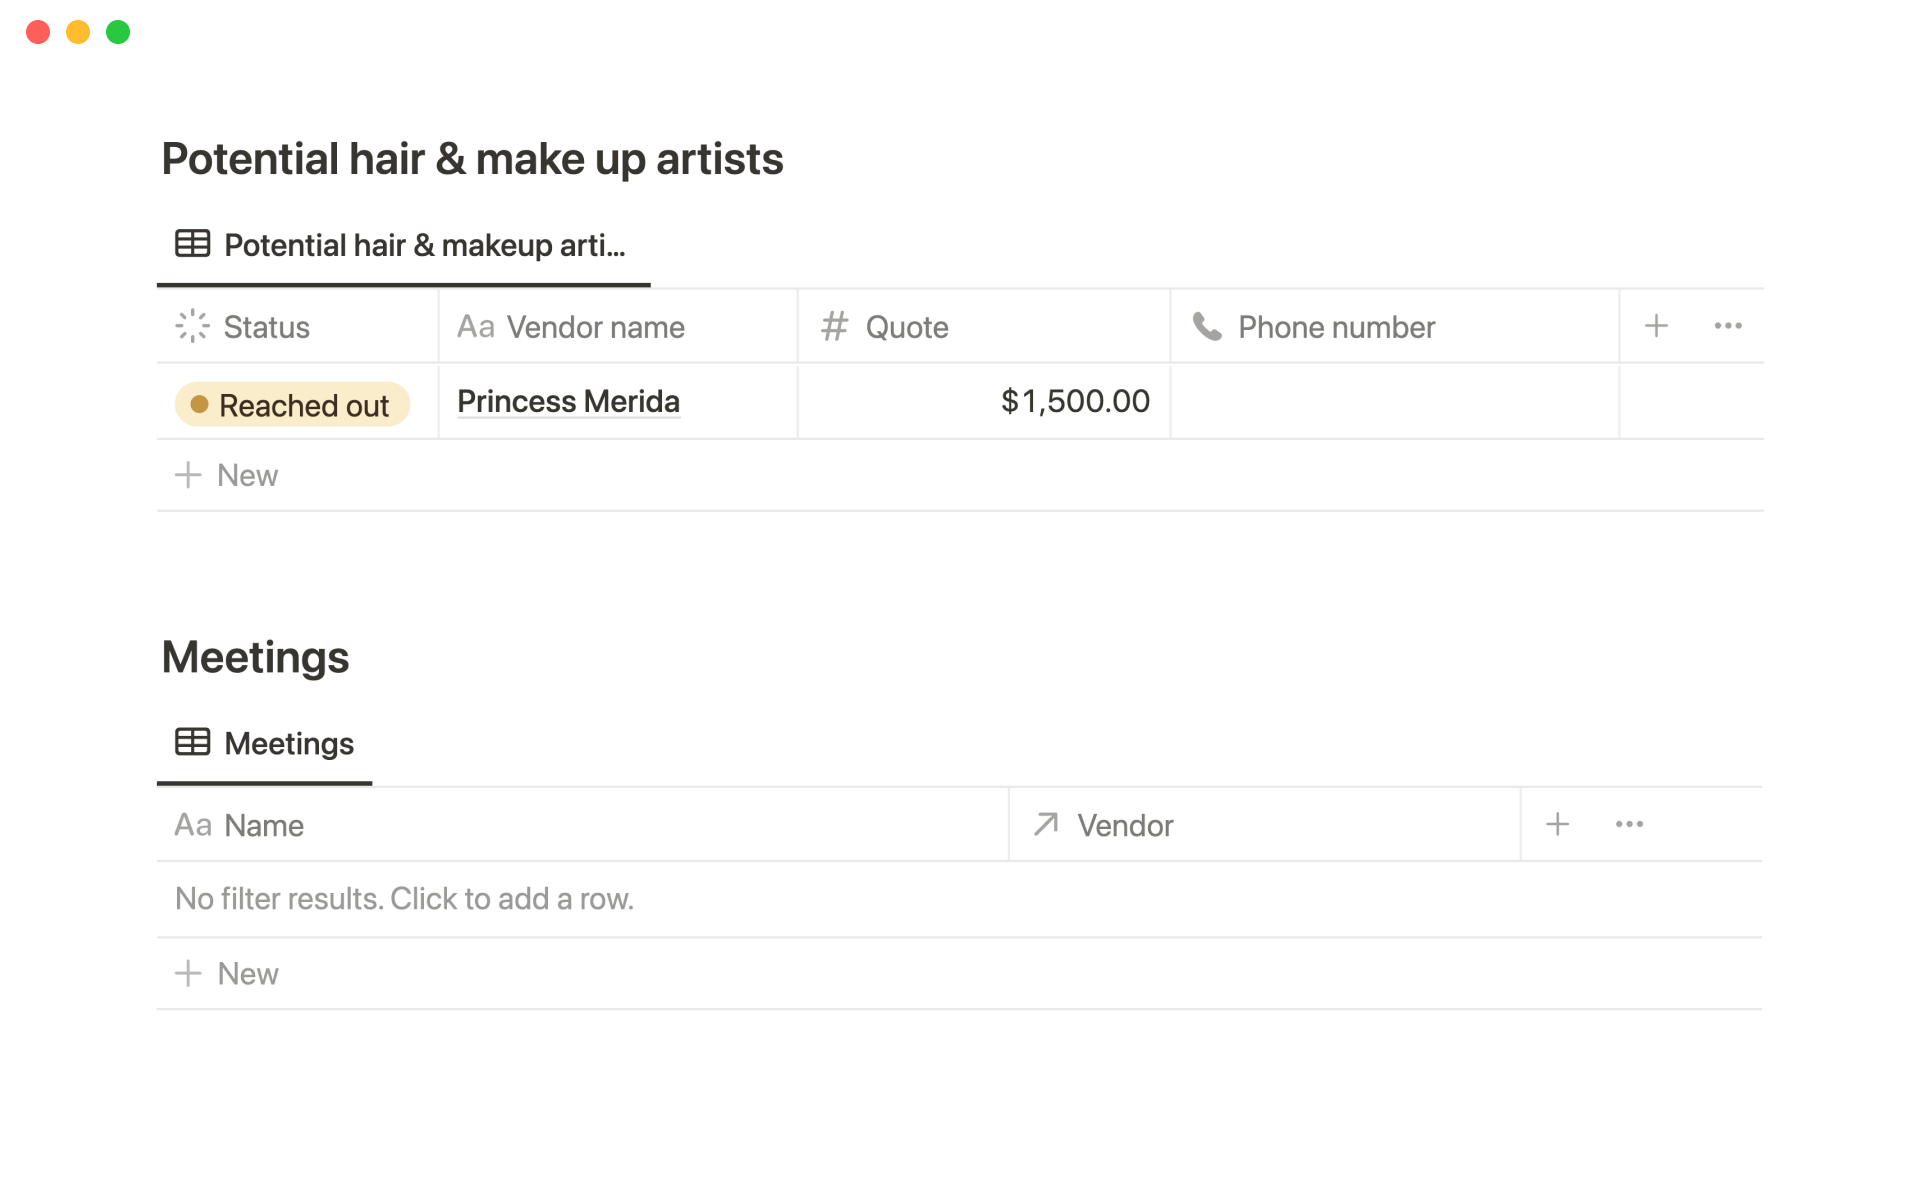Select the Potential hair & makeup artists view tab

pyautogui.click(x=403, y=246)
